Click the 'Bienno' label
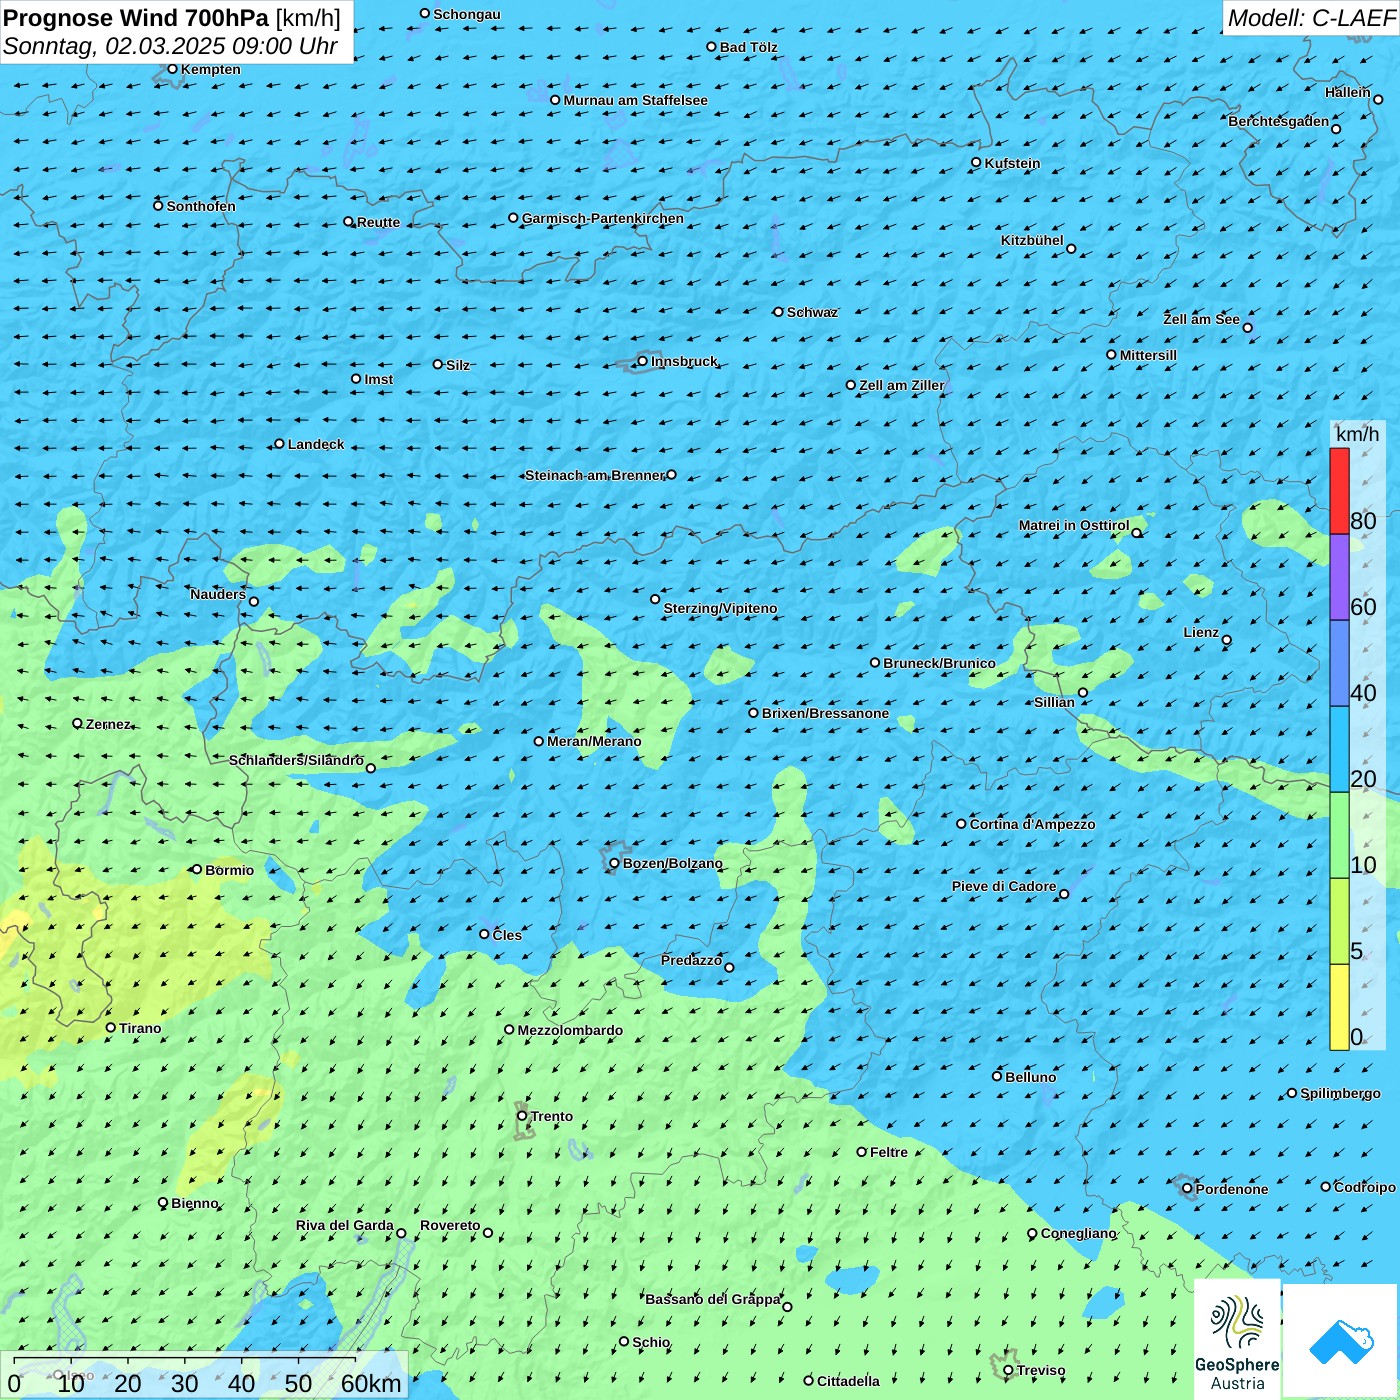Image resolution: width=1400 pixels, height=1400 pixels. point(194,1203)
